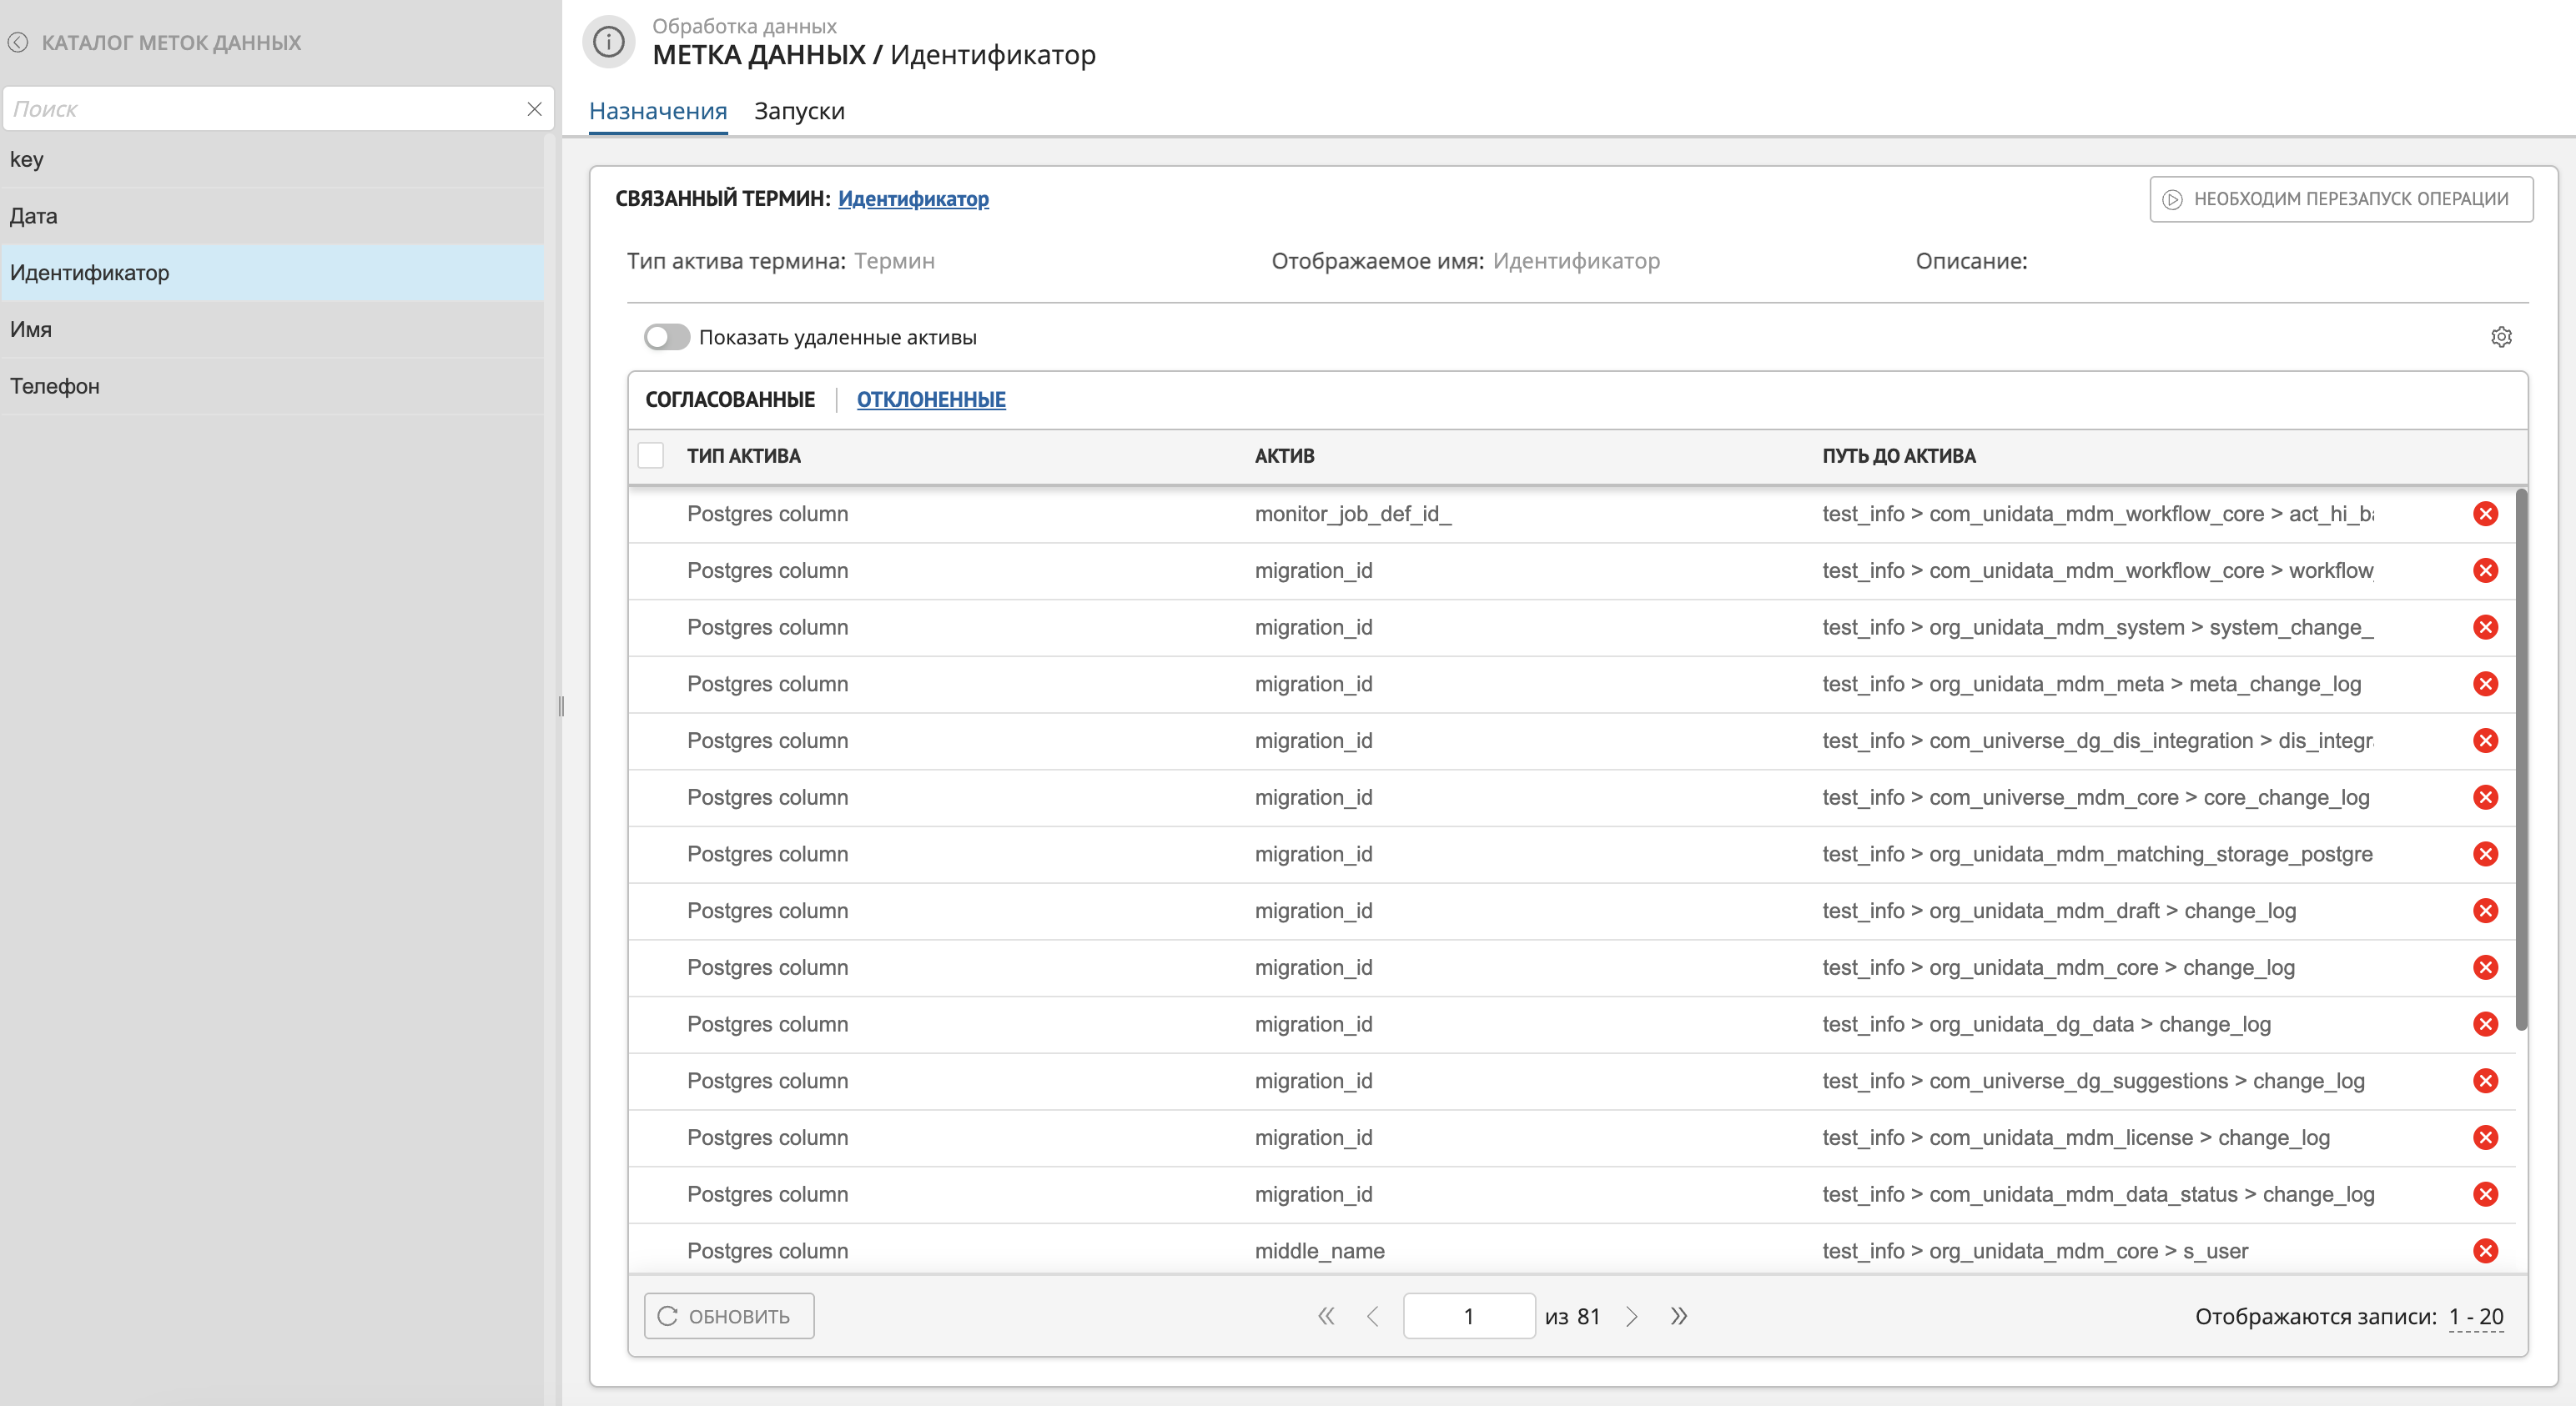Go to the next page arrow
Viewport: 2576px width, 1406px height.
[x=1632, y=1316]
